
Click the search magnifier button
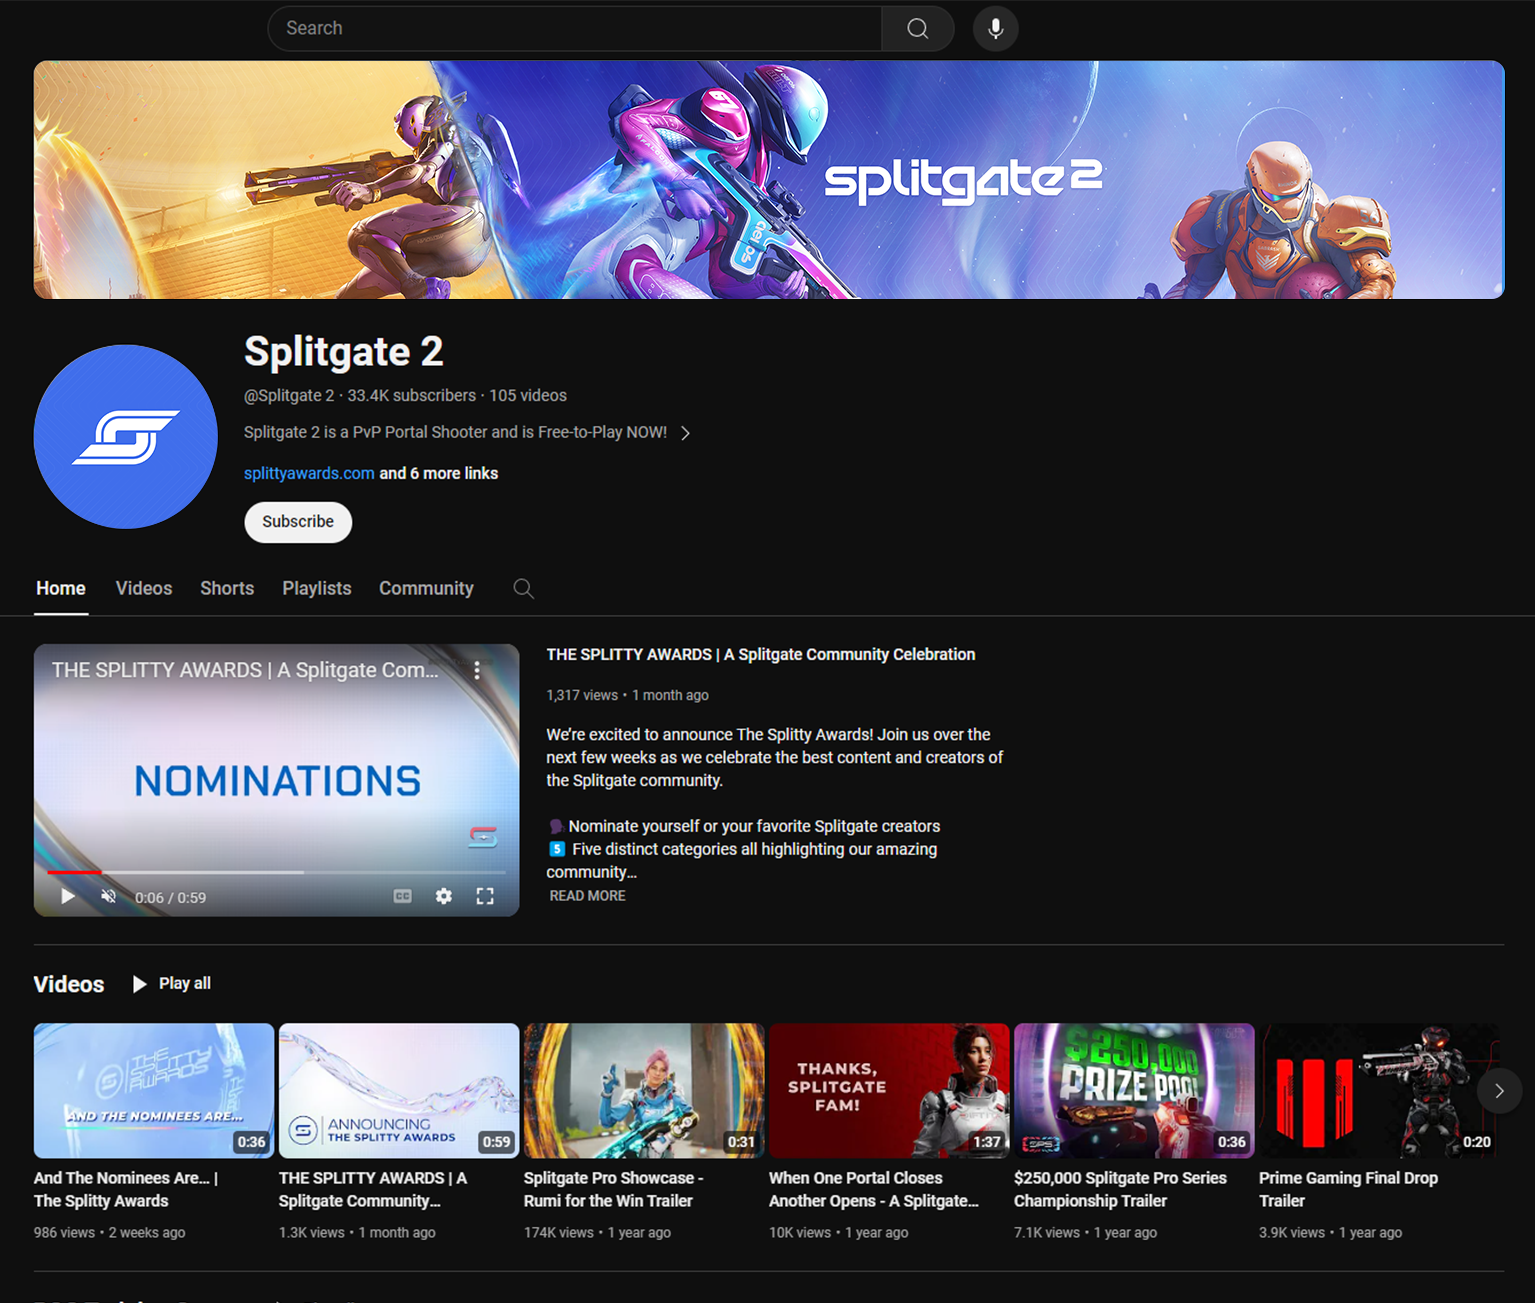[x=917, y=28]
